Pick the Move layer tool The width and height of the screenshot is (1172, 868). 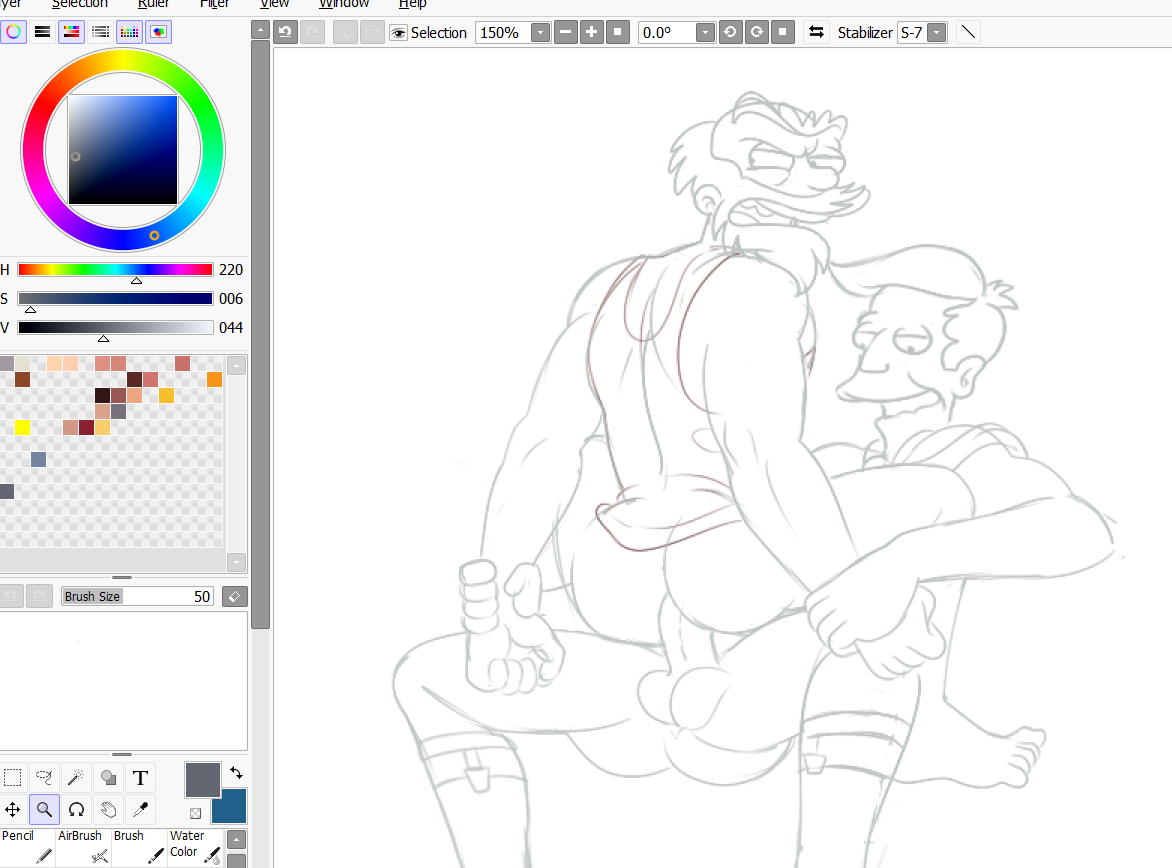coord(12,810)
